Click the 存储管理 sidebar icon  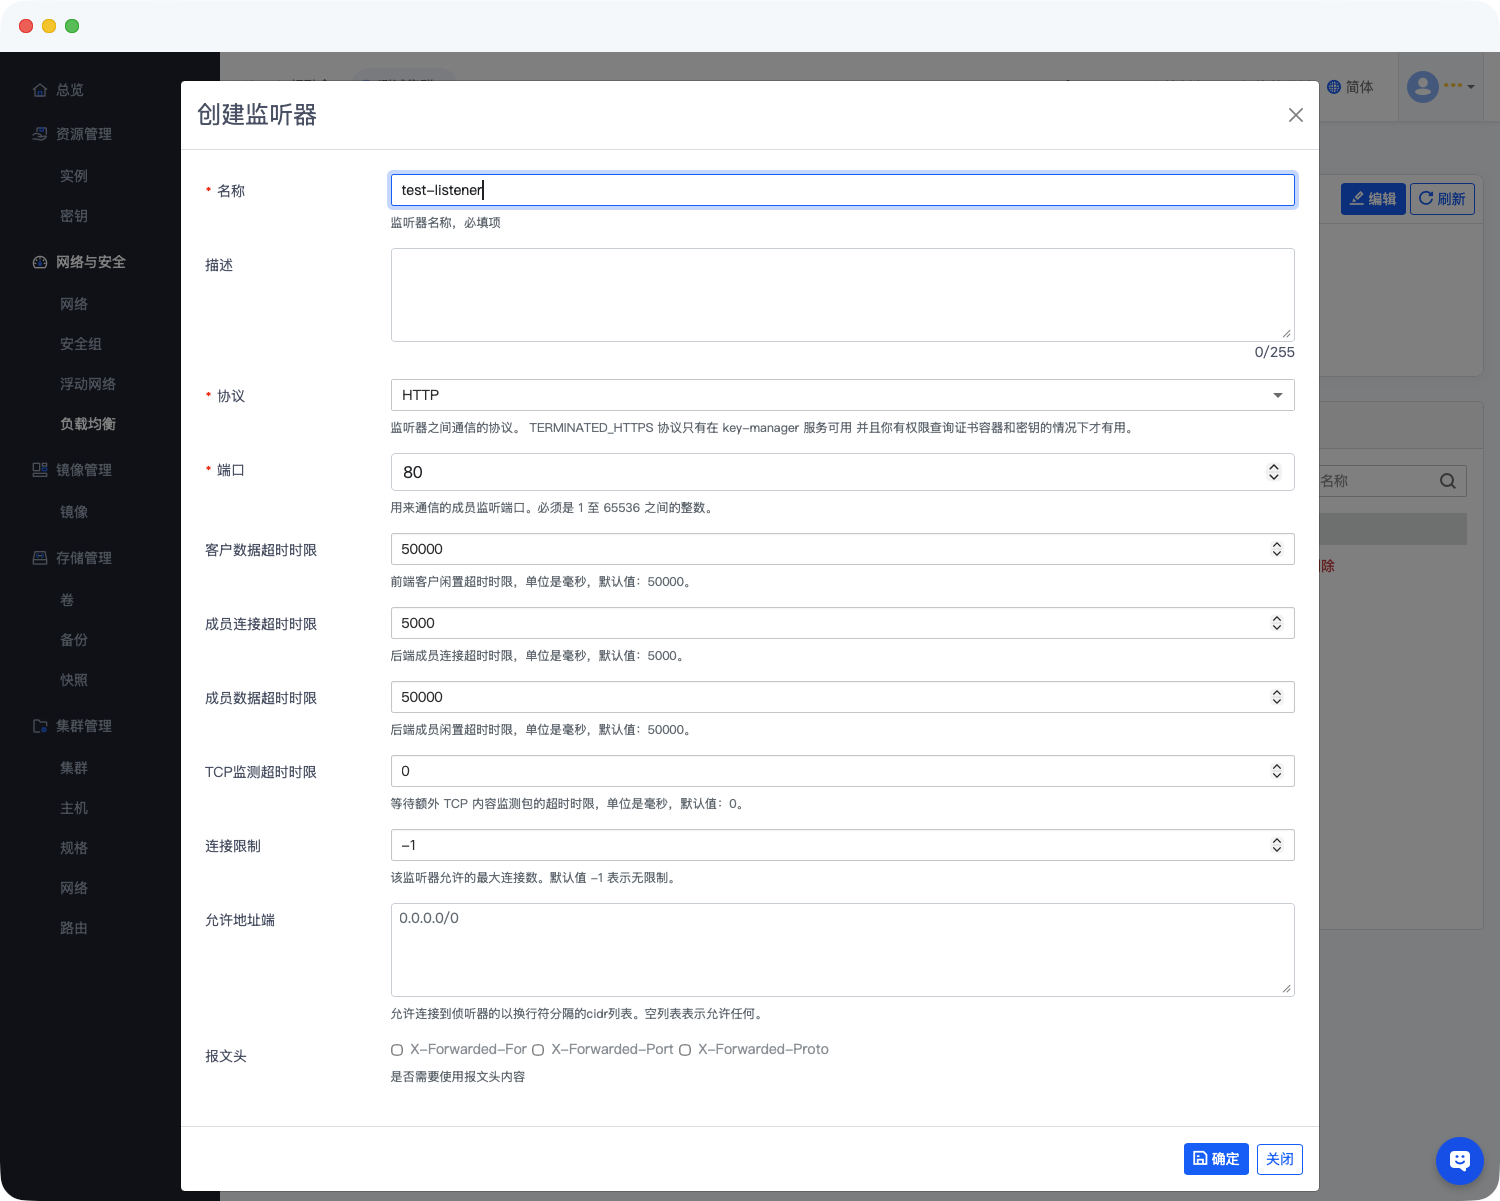pyautogui.click(x=40, y=558)
